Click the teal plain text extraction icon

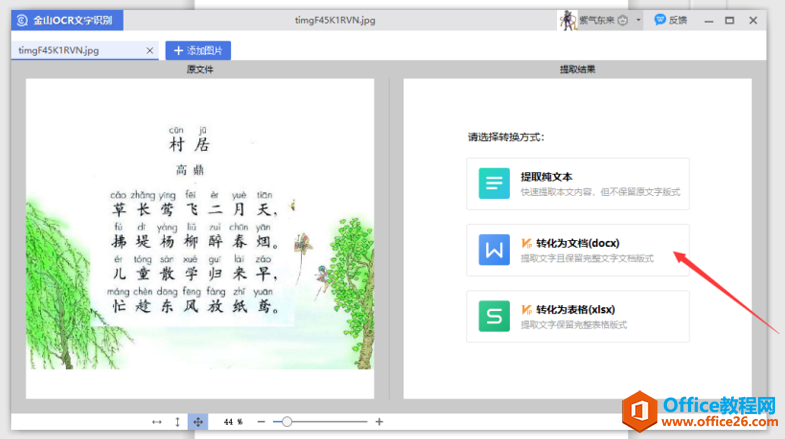coord(494,183)
